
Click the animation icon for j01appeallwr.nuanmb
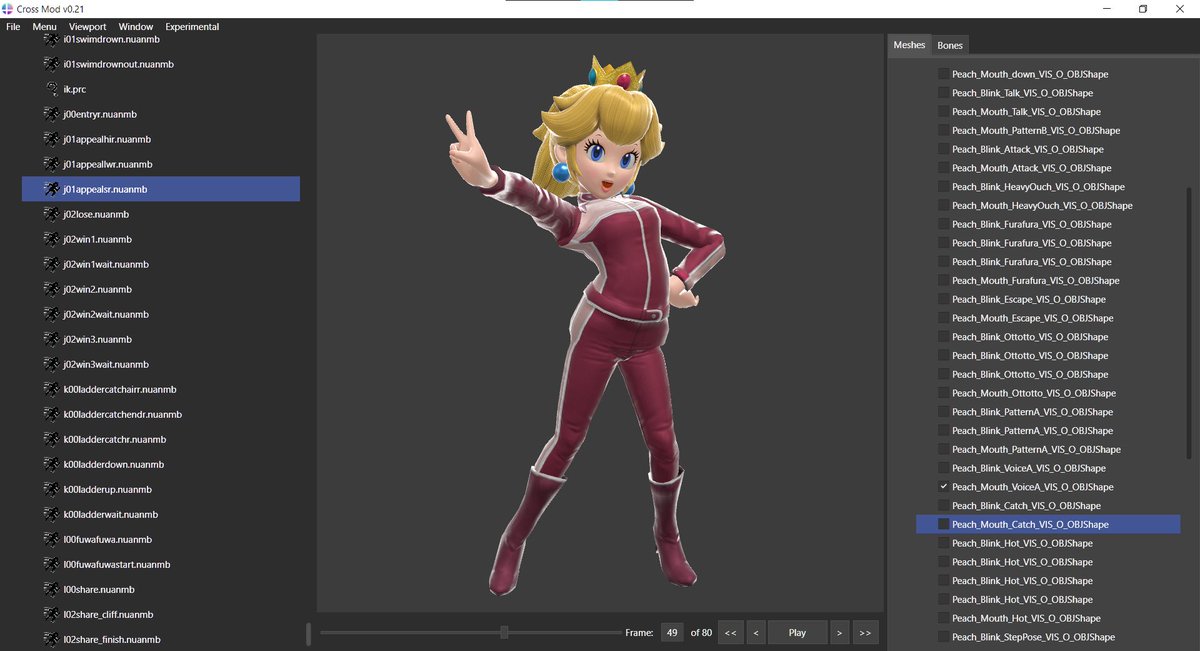coord(51,164)
